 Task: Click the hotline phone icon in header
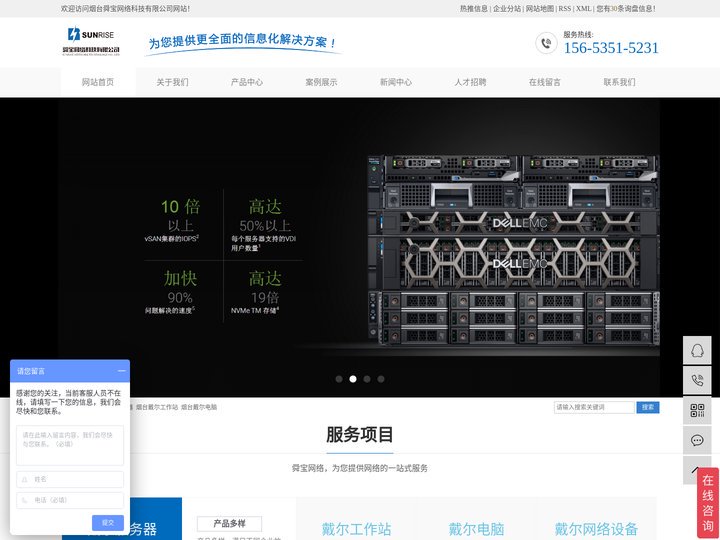(x=546, y=43)
